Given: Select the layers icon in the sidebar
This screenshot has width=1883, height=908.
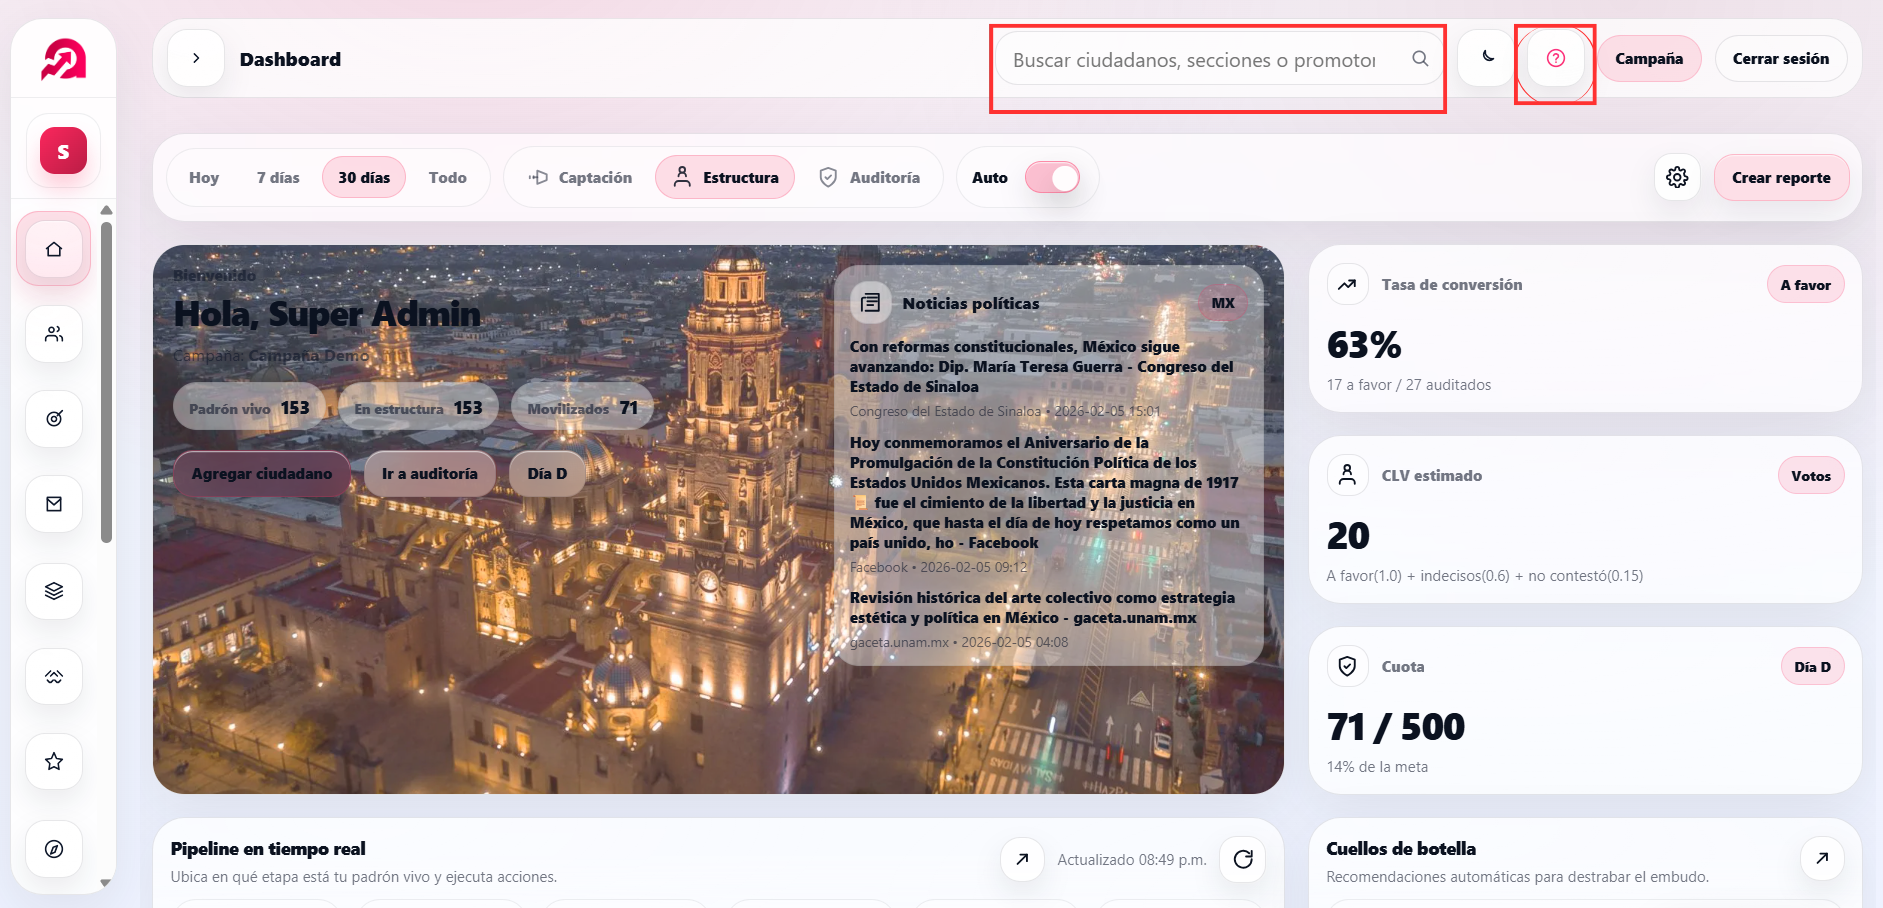Looking at the screenshot, I should (53, 591).
